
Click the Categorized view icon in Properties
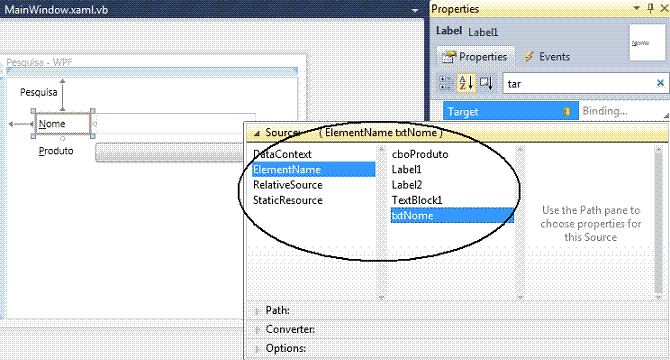(446, 83)
